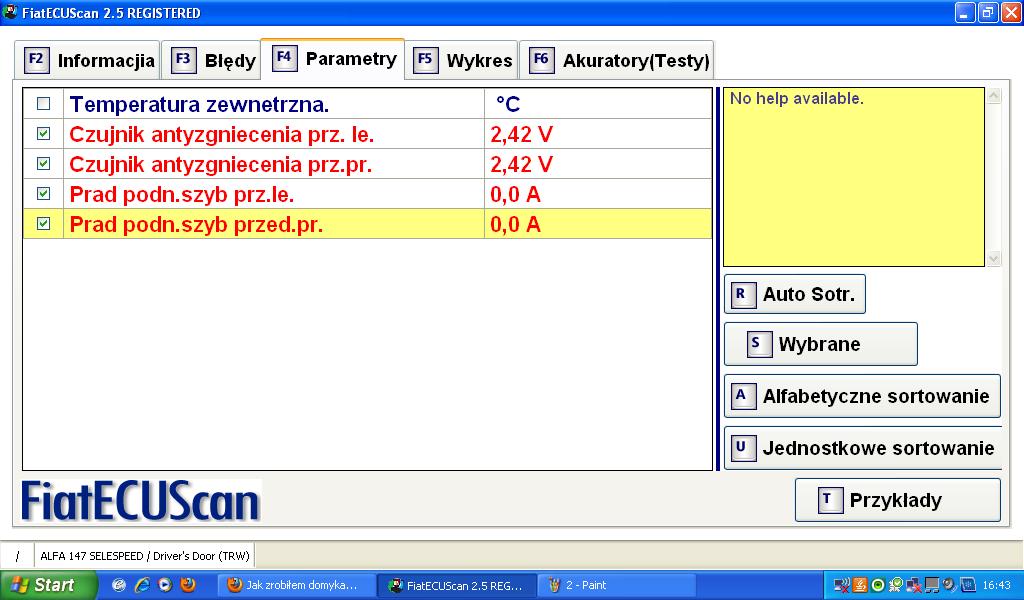This screenshot has width=1024, height=600.
Task: Click the F6 key icon beside Akuratory(Testy)
Action: (x=541, y=60)
